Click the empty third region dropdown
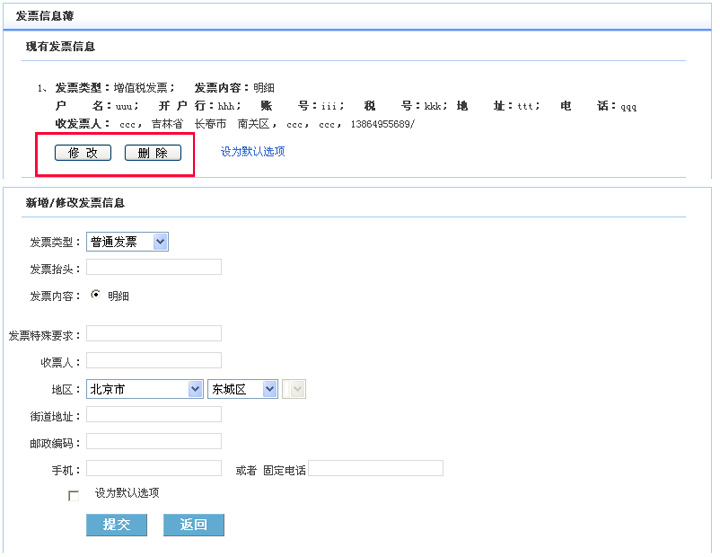The image size is (720, 557). pyautogui.click(x=296, y=389)
